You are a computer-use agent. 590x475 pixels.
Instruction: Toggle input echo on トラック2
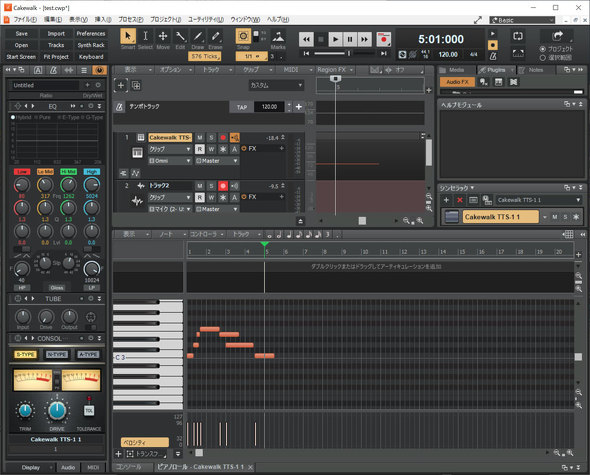click(x=234, y=186)
